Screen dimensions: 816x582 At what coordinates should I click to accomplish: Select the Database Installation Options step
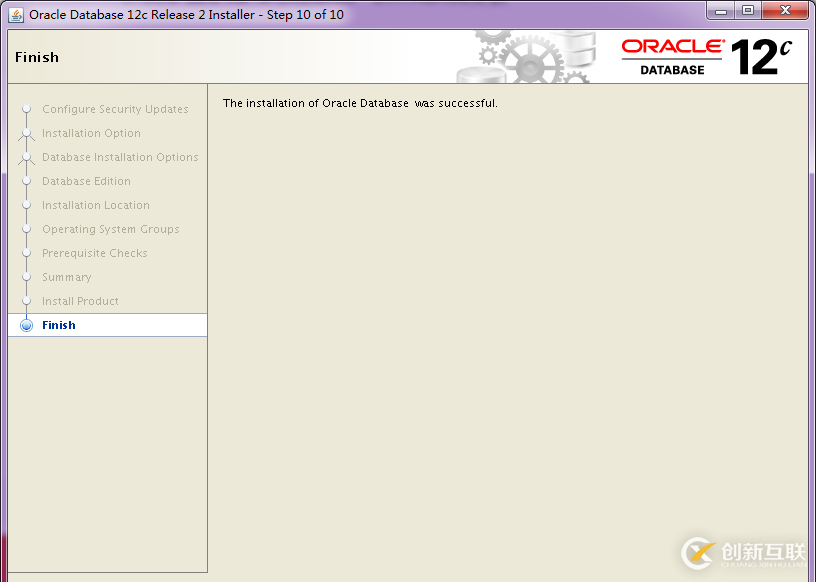coord(120,157)
